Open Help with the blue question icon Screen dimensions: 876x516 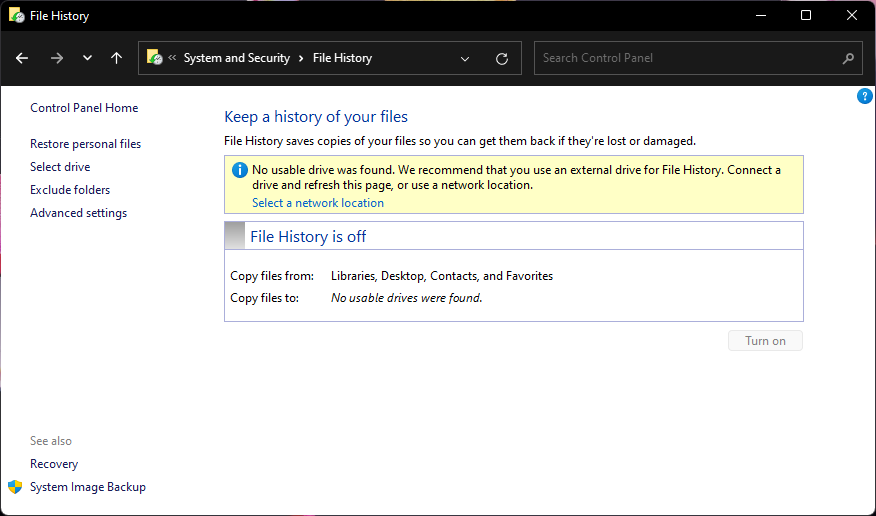point(864,96)
